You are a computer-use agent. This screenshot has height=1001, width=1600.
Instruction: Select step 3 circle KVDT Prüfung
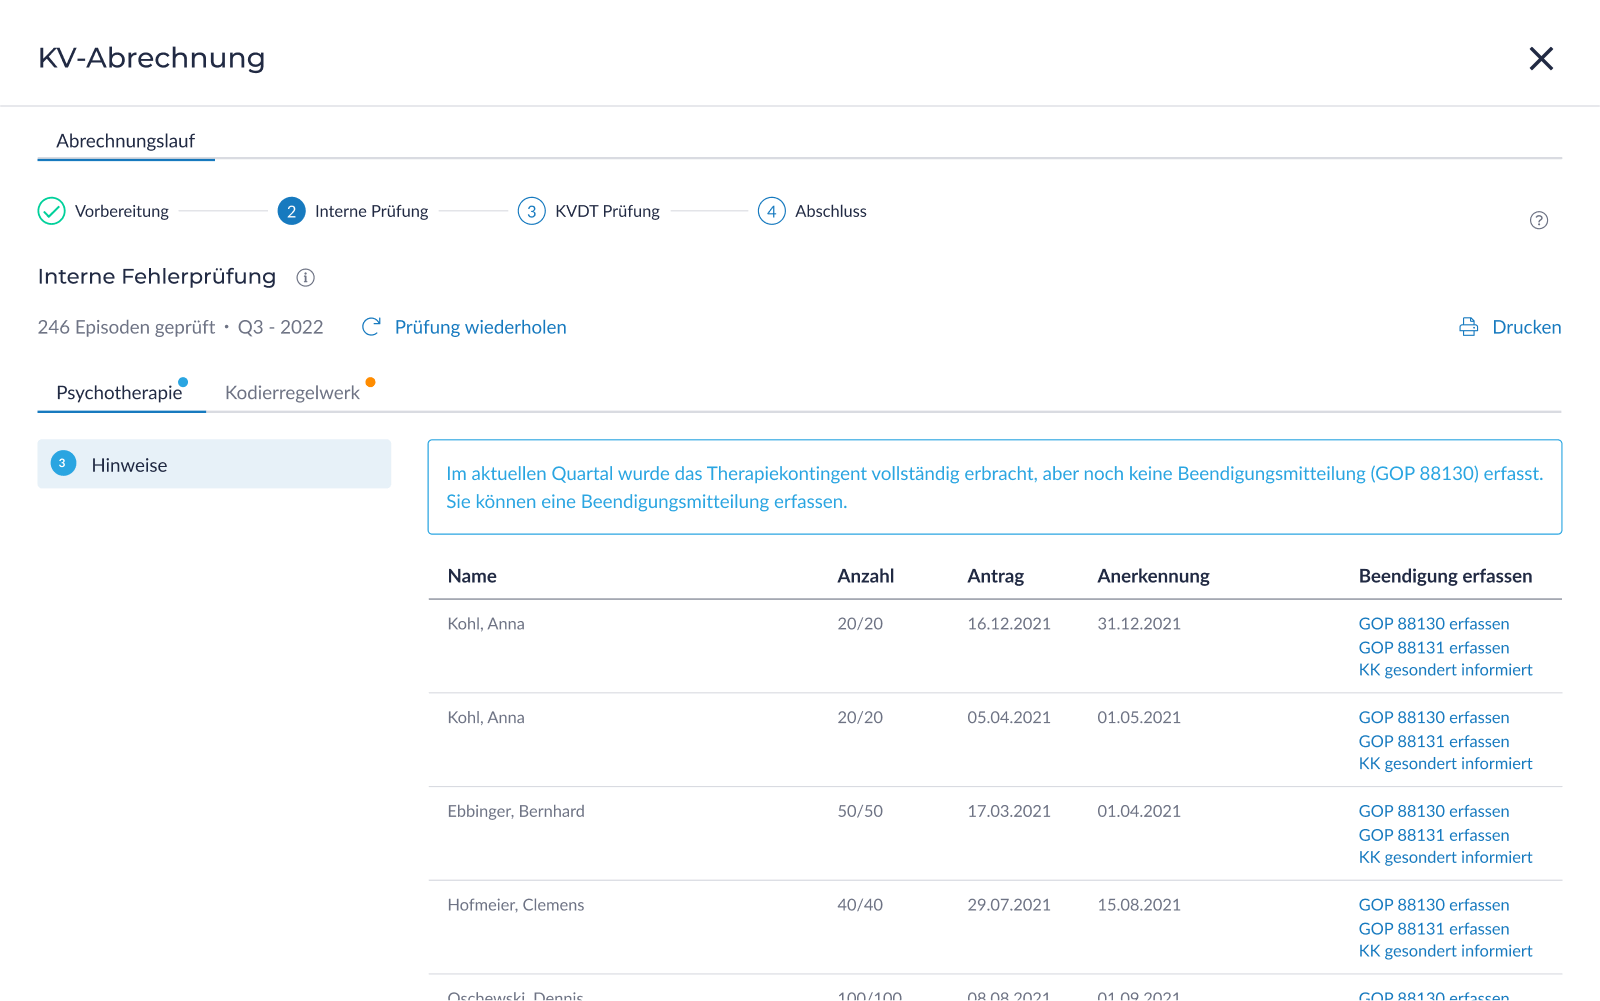tap(532, 211)
